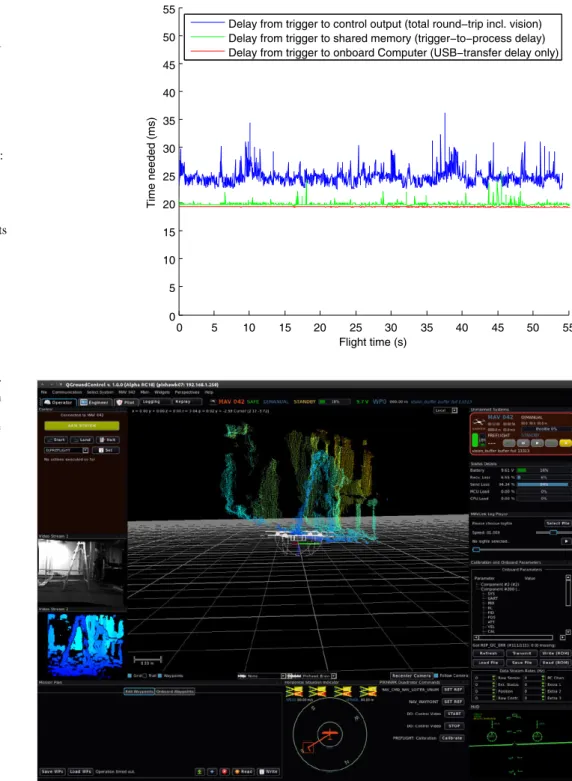Screen dimensions: 572x781
Task: Click the Recenter Camera button
Action: 411,676
